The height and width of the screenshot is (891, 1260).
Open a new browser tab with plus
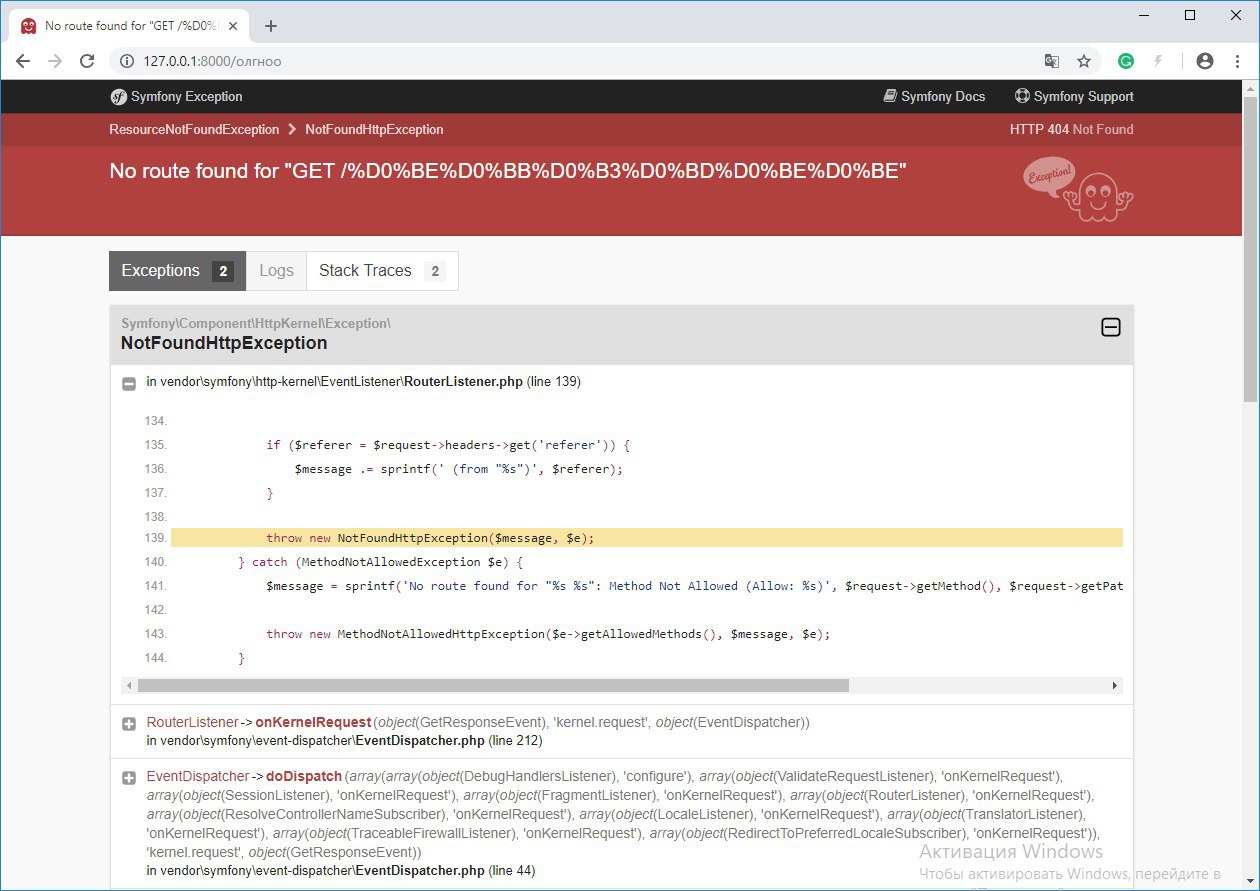click(x=270, y=26)
